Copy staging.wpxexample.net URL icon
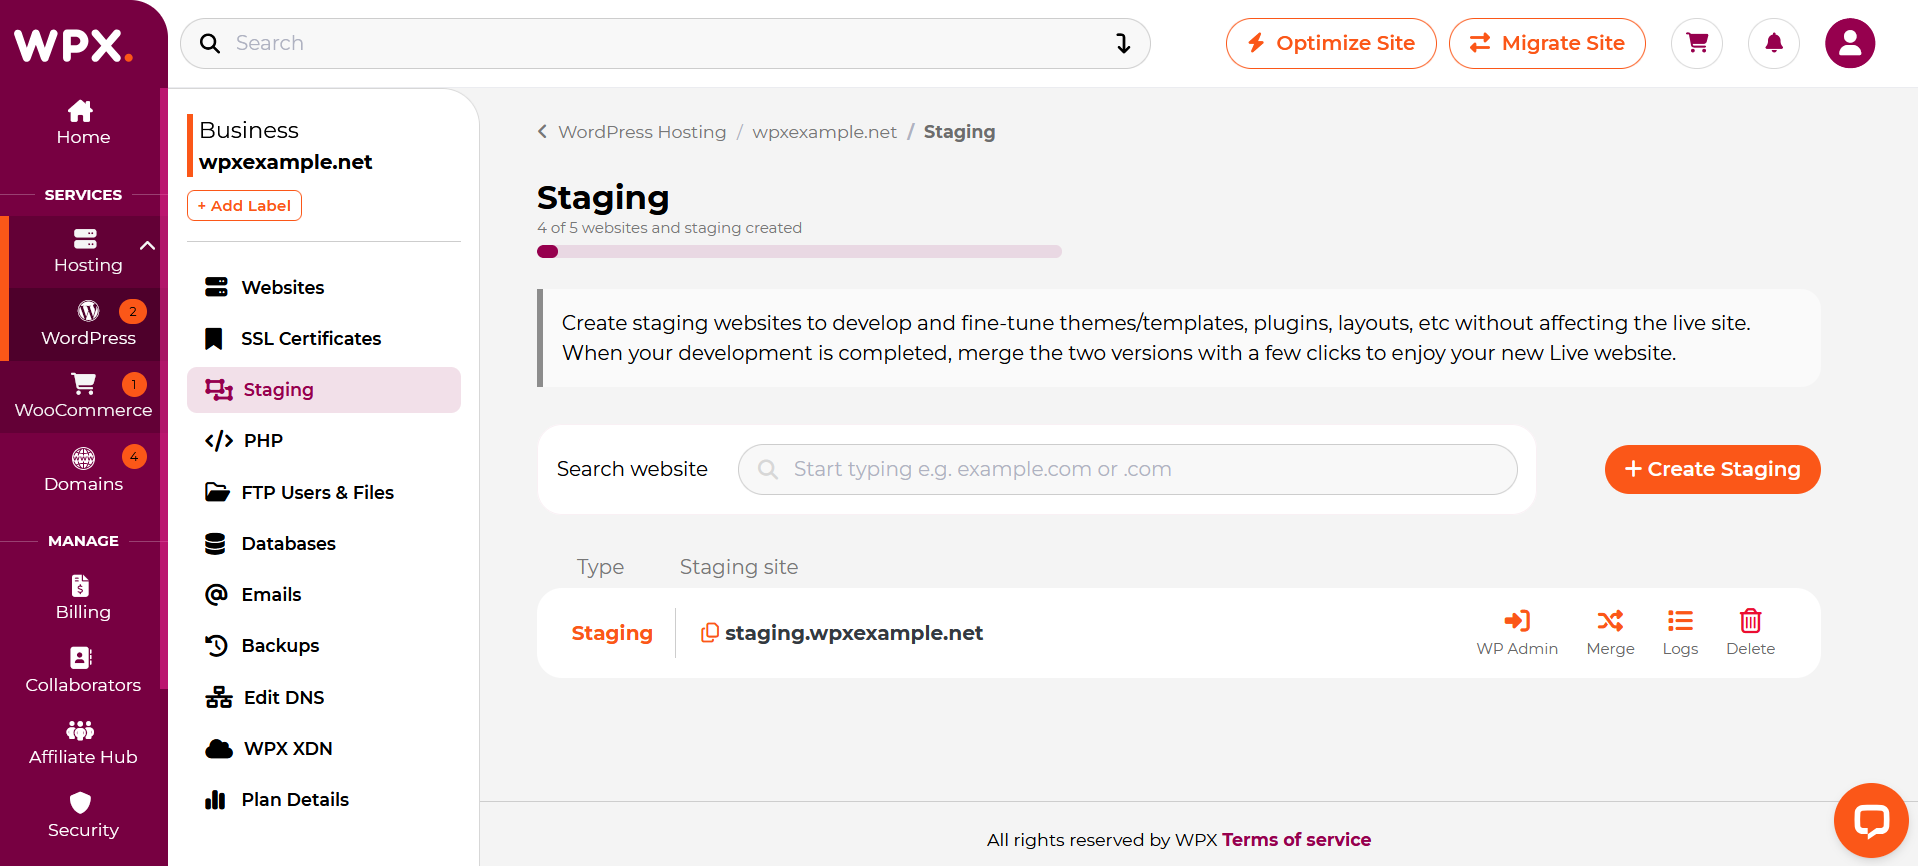Screen dimensions: 1918x866 point(709,633)
